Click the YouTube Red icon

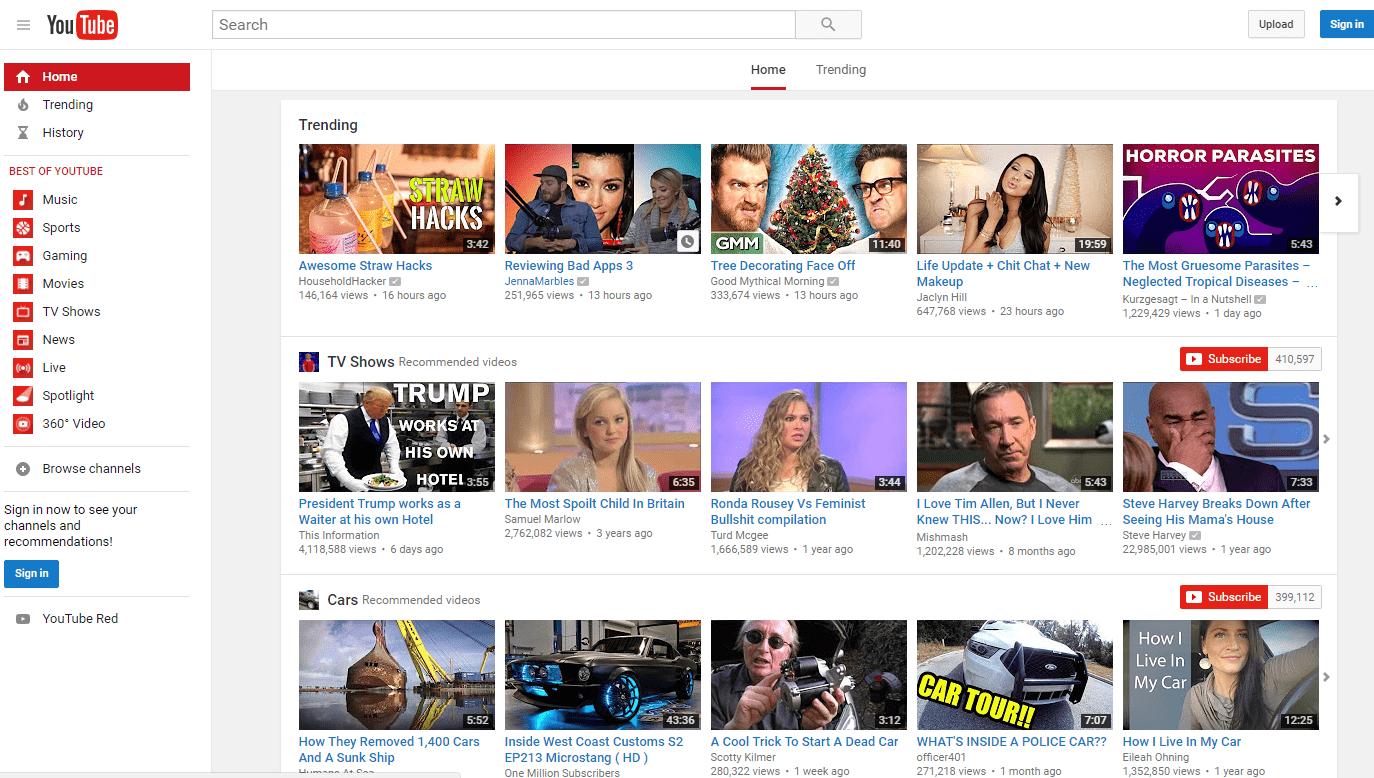tap(23, 619)
